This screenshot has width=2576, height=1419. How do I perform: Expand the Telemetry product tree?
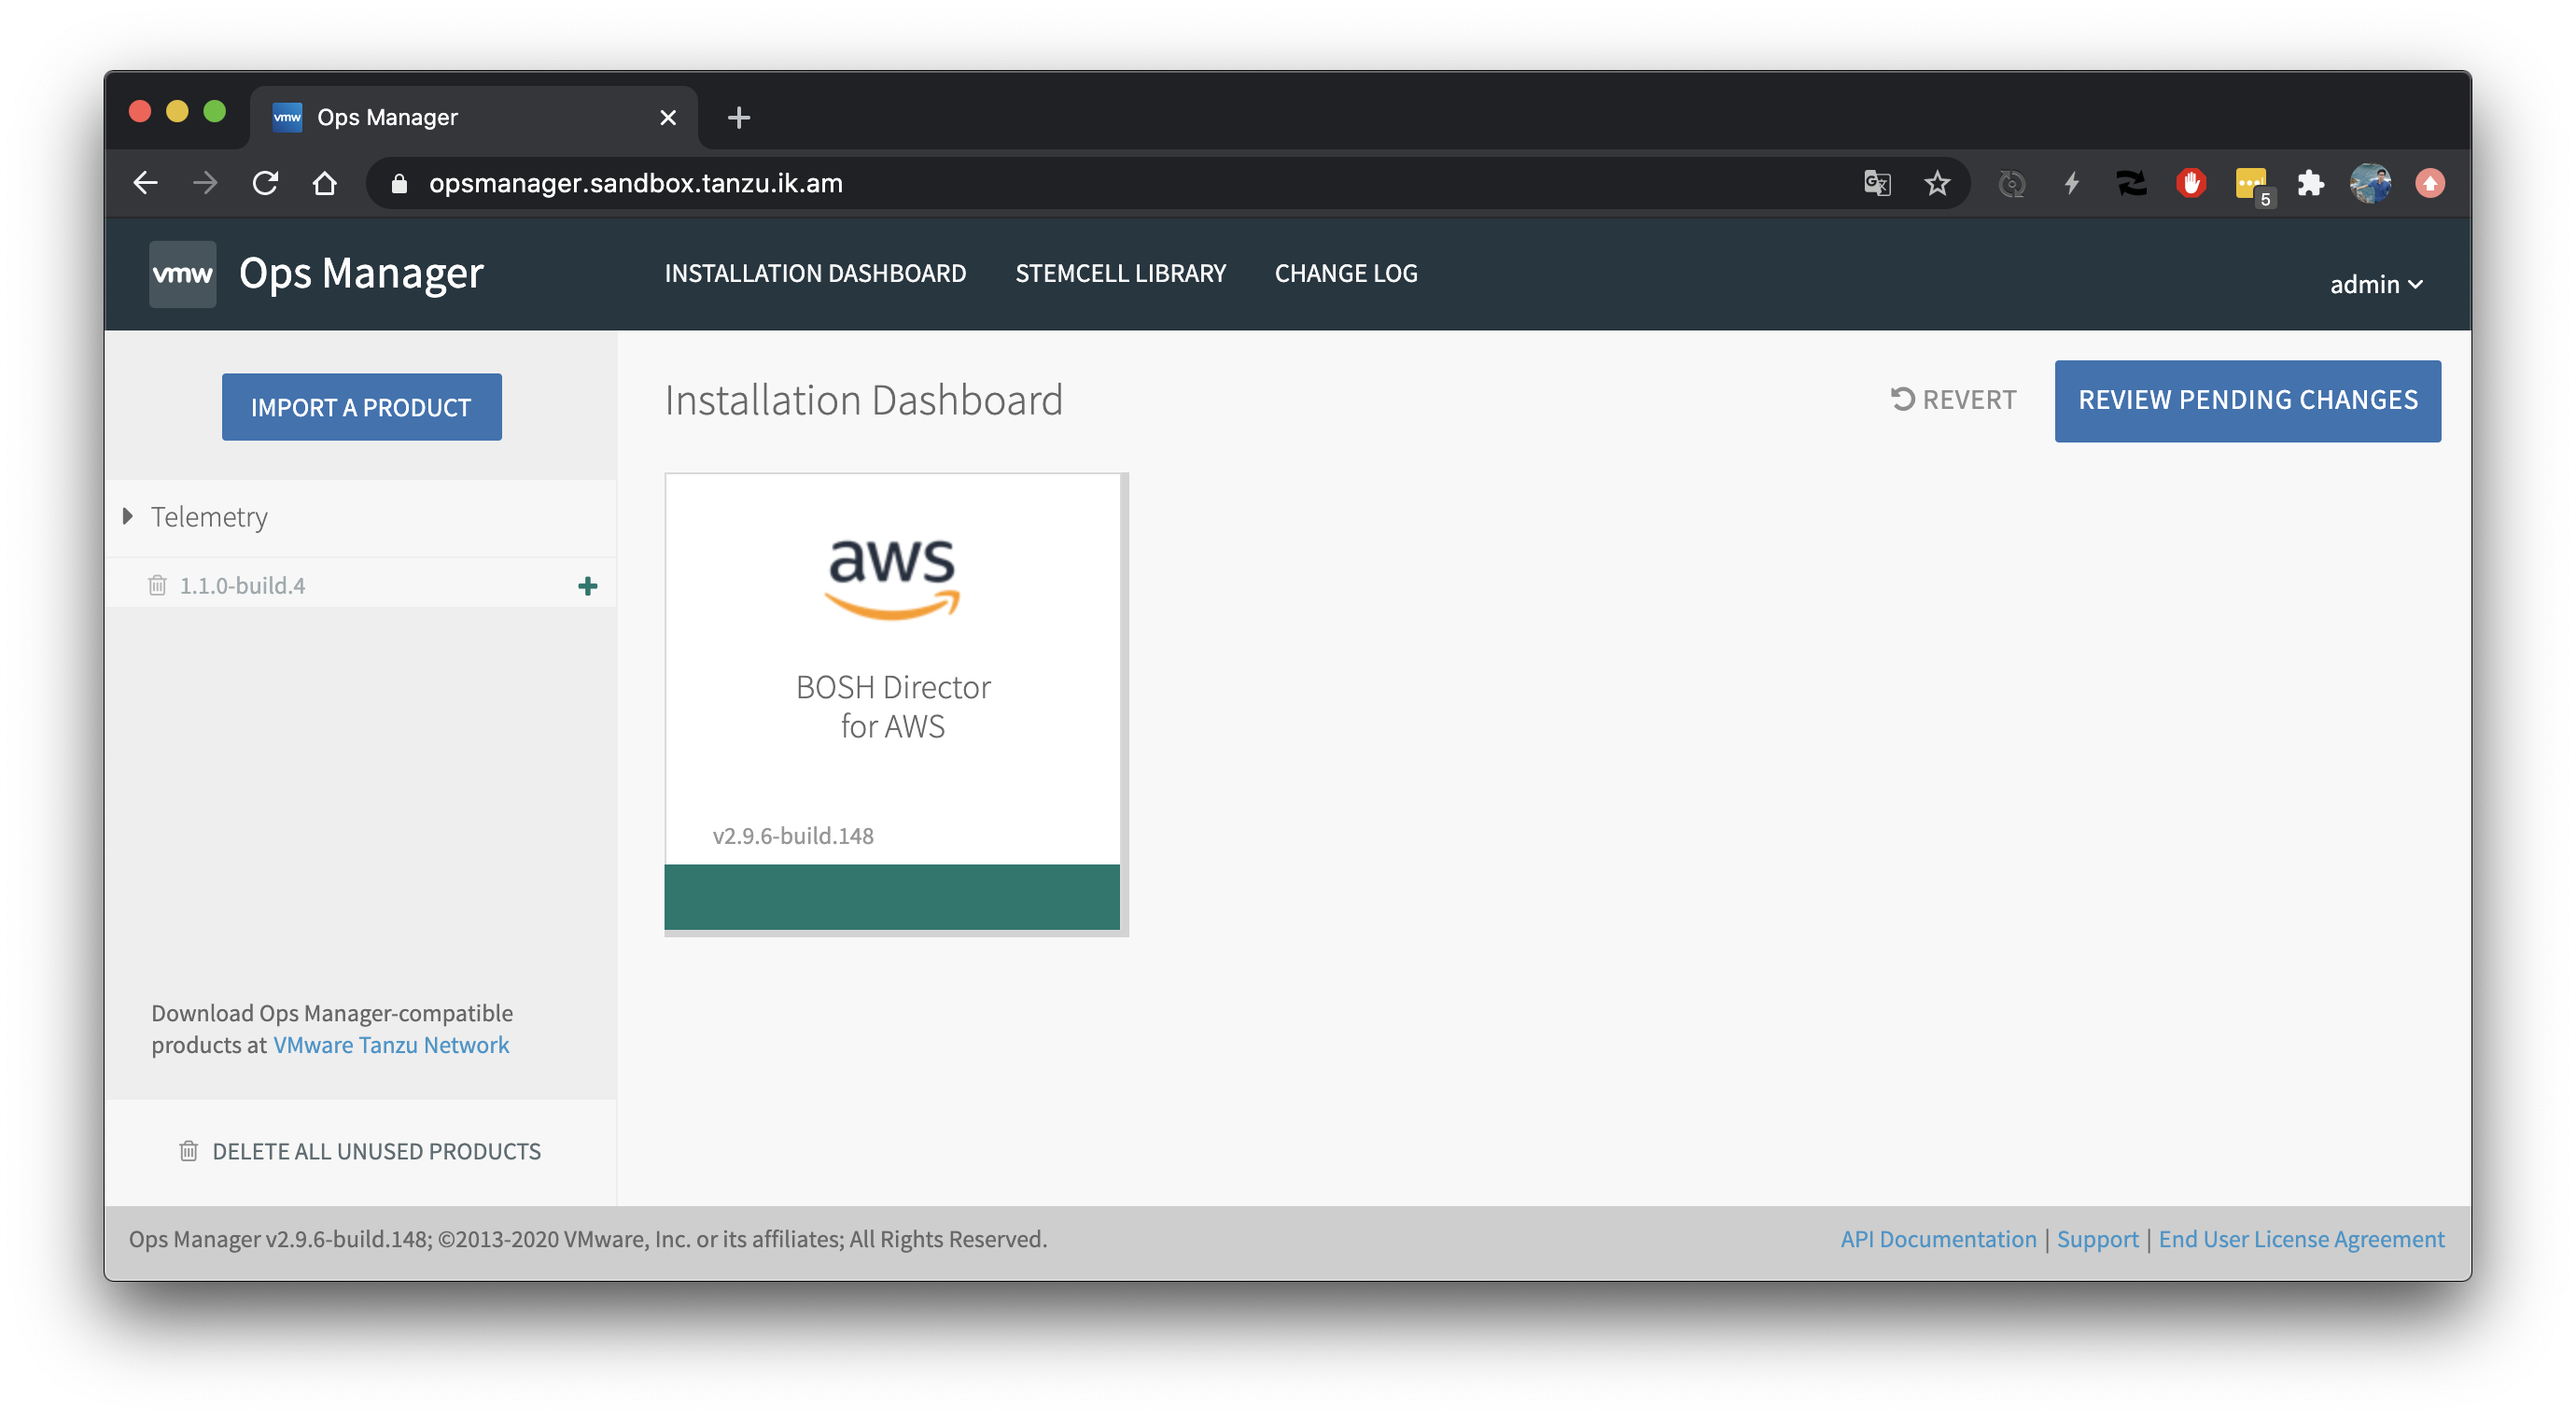click(128, 517)
